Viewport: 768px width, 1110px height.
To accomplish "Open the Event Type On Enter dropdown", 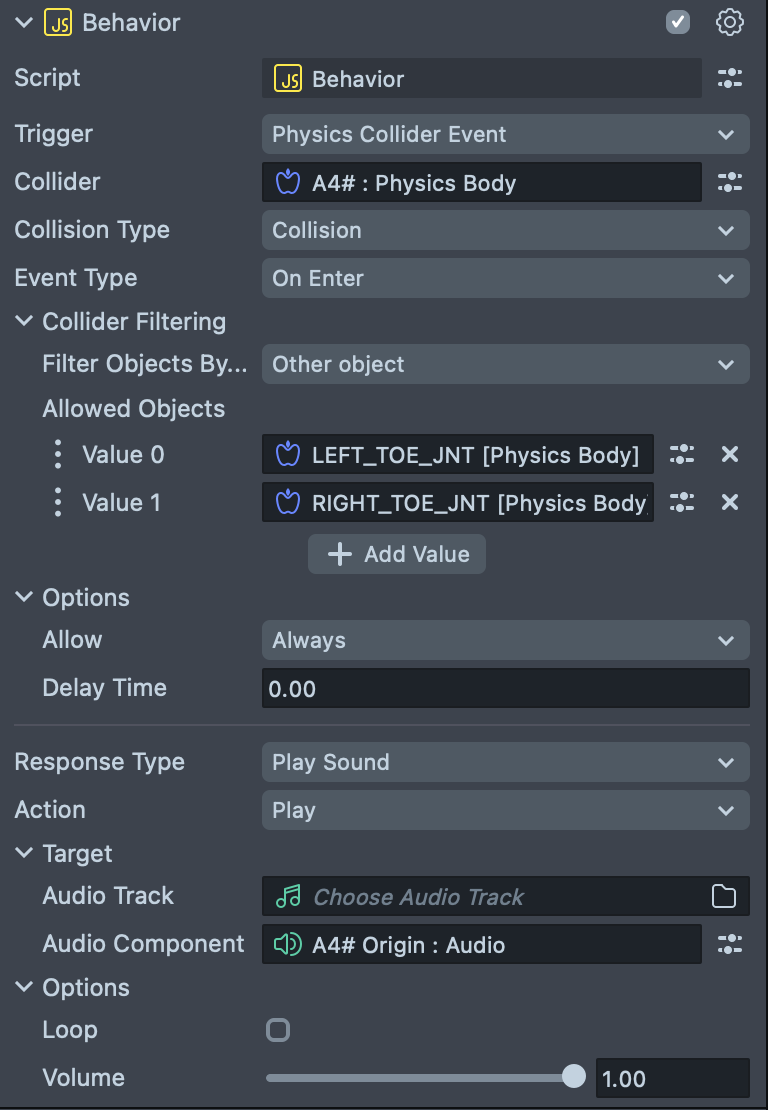I will coord(505,278).
